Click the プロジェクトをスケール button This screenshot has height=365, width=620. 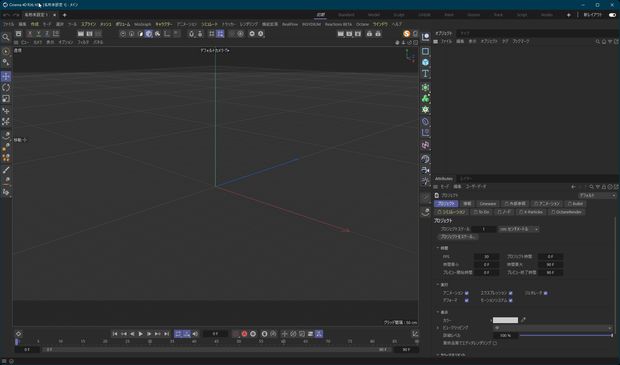(458, 237)
